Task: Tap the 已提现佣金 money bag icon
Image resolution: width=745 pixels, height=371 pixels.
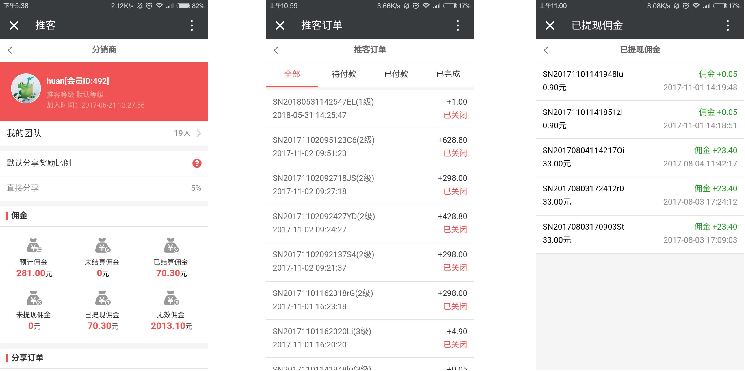Action: 103,298
